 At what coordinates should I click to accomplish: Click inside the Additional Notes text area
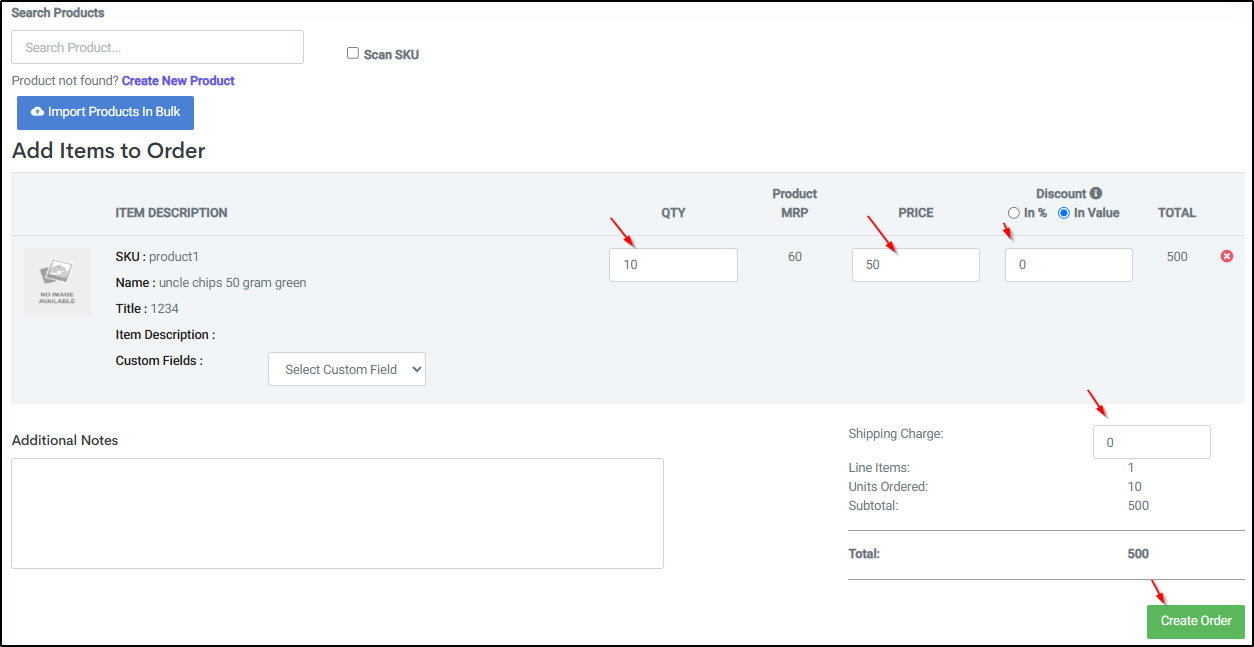pyautogui.click(x=337, y=514)
